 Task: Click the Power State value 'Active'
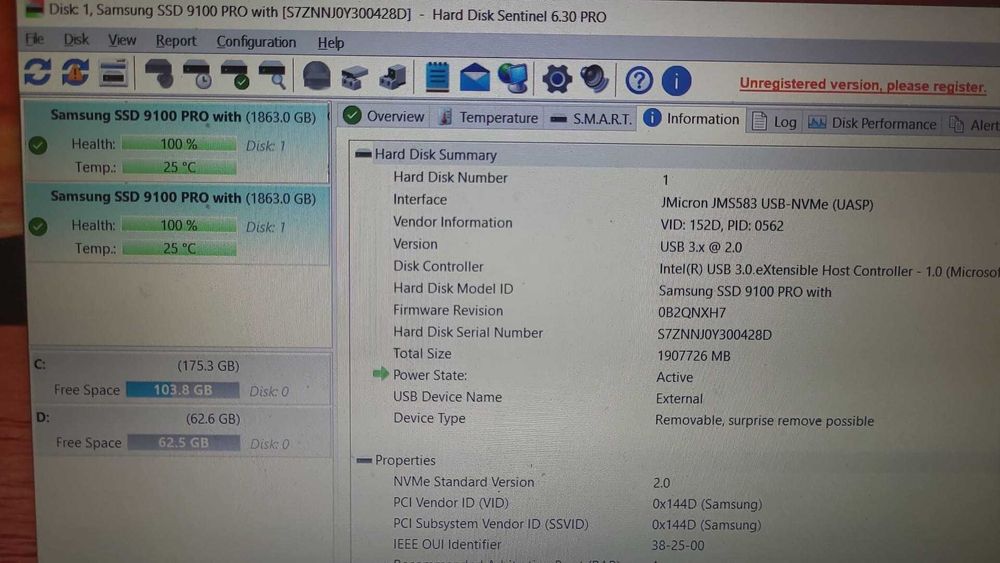coord(674,377)
